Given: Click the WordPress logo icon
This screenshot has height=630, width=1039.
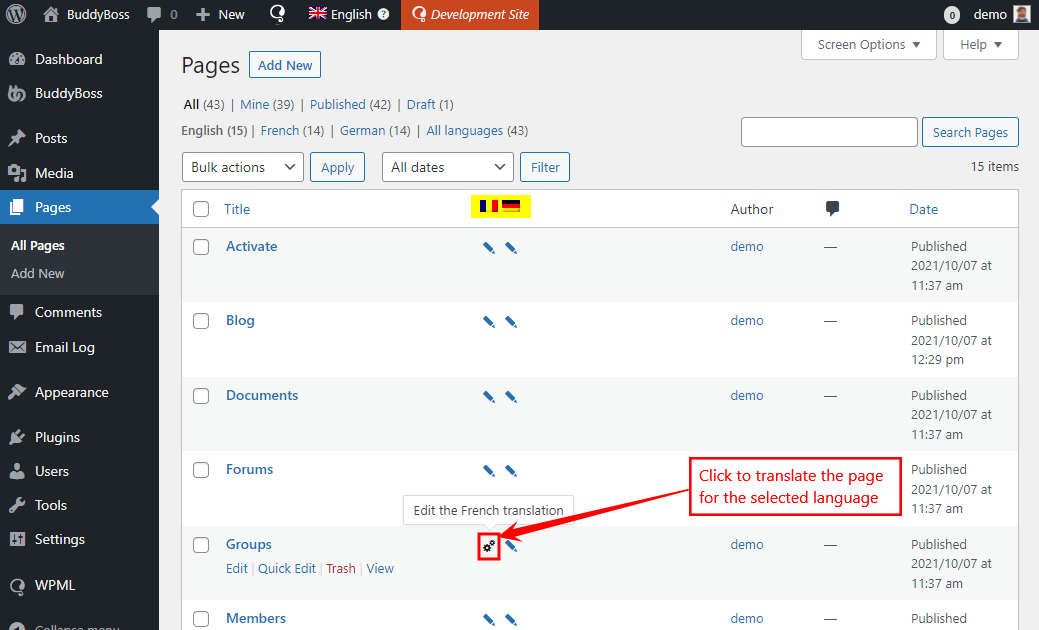Looking at the screenshot, I should [x=16, y=14].
